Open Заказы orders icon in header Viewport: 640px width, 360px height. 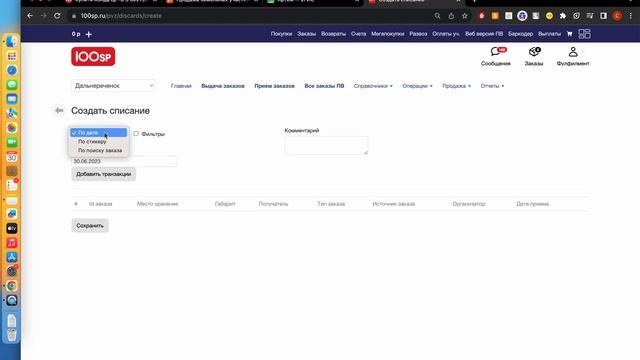click(534, 56)
